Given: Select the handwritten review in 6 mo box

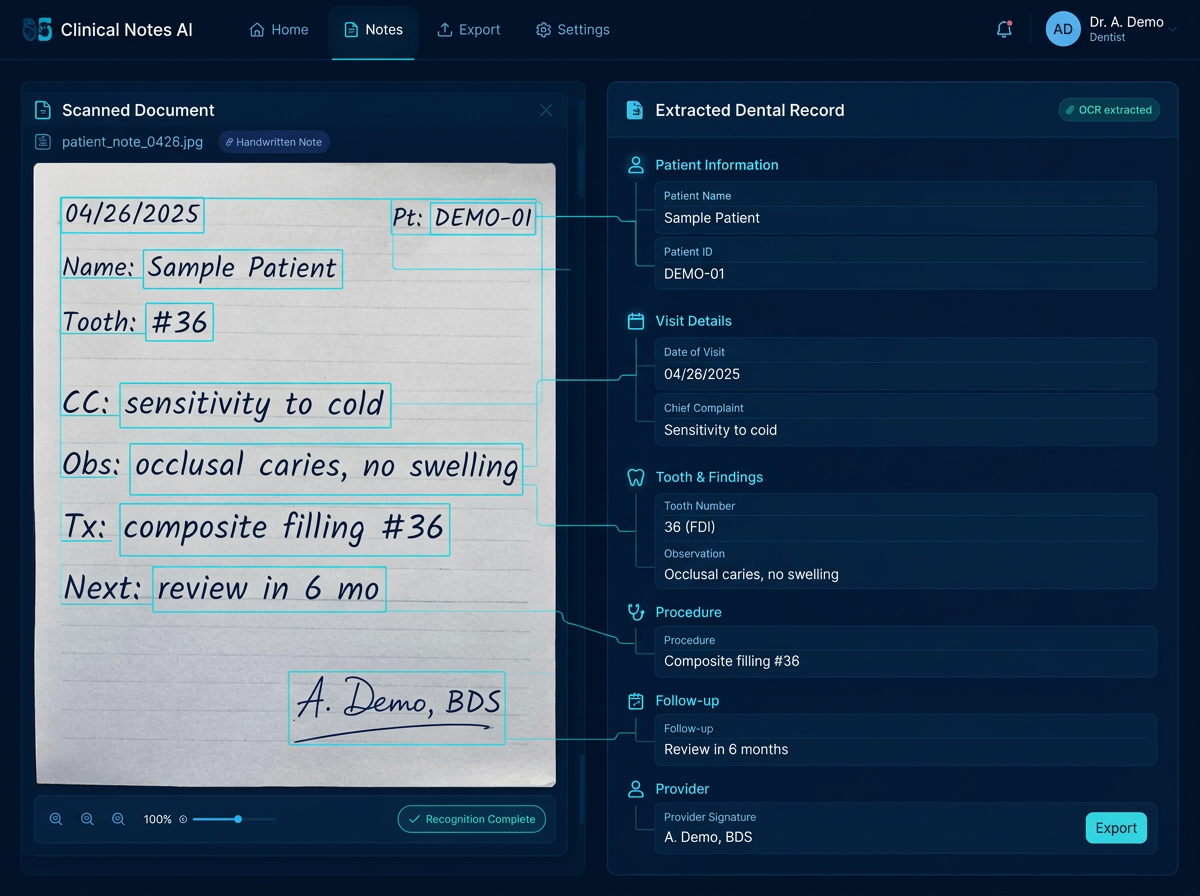Looking at the screenshot, I should (x=269, y=590).
